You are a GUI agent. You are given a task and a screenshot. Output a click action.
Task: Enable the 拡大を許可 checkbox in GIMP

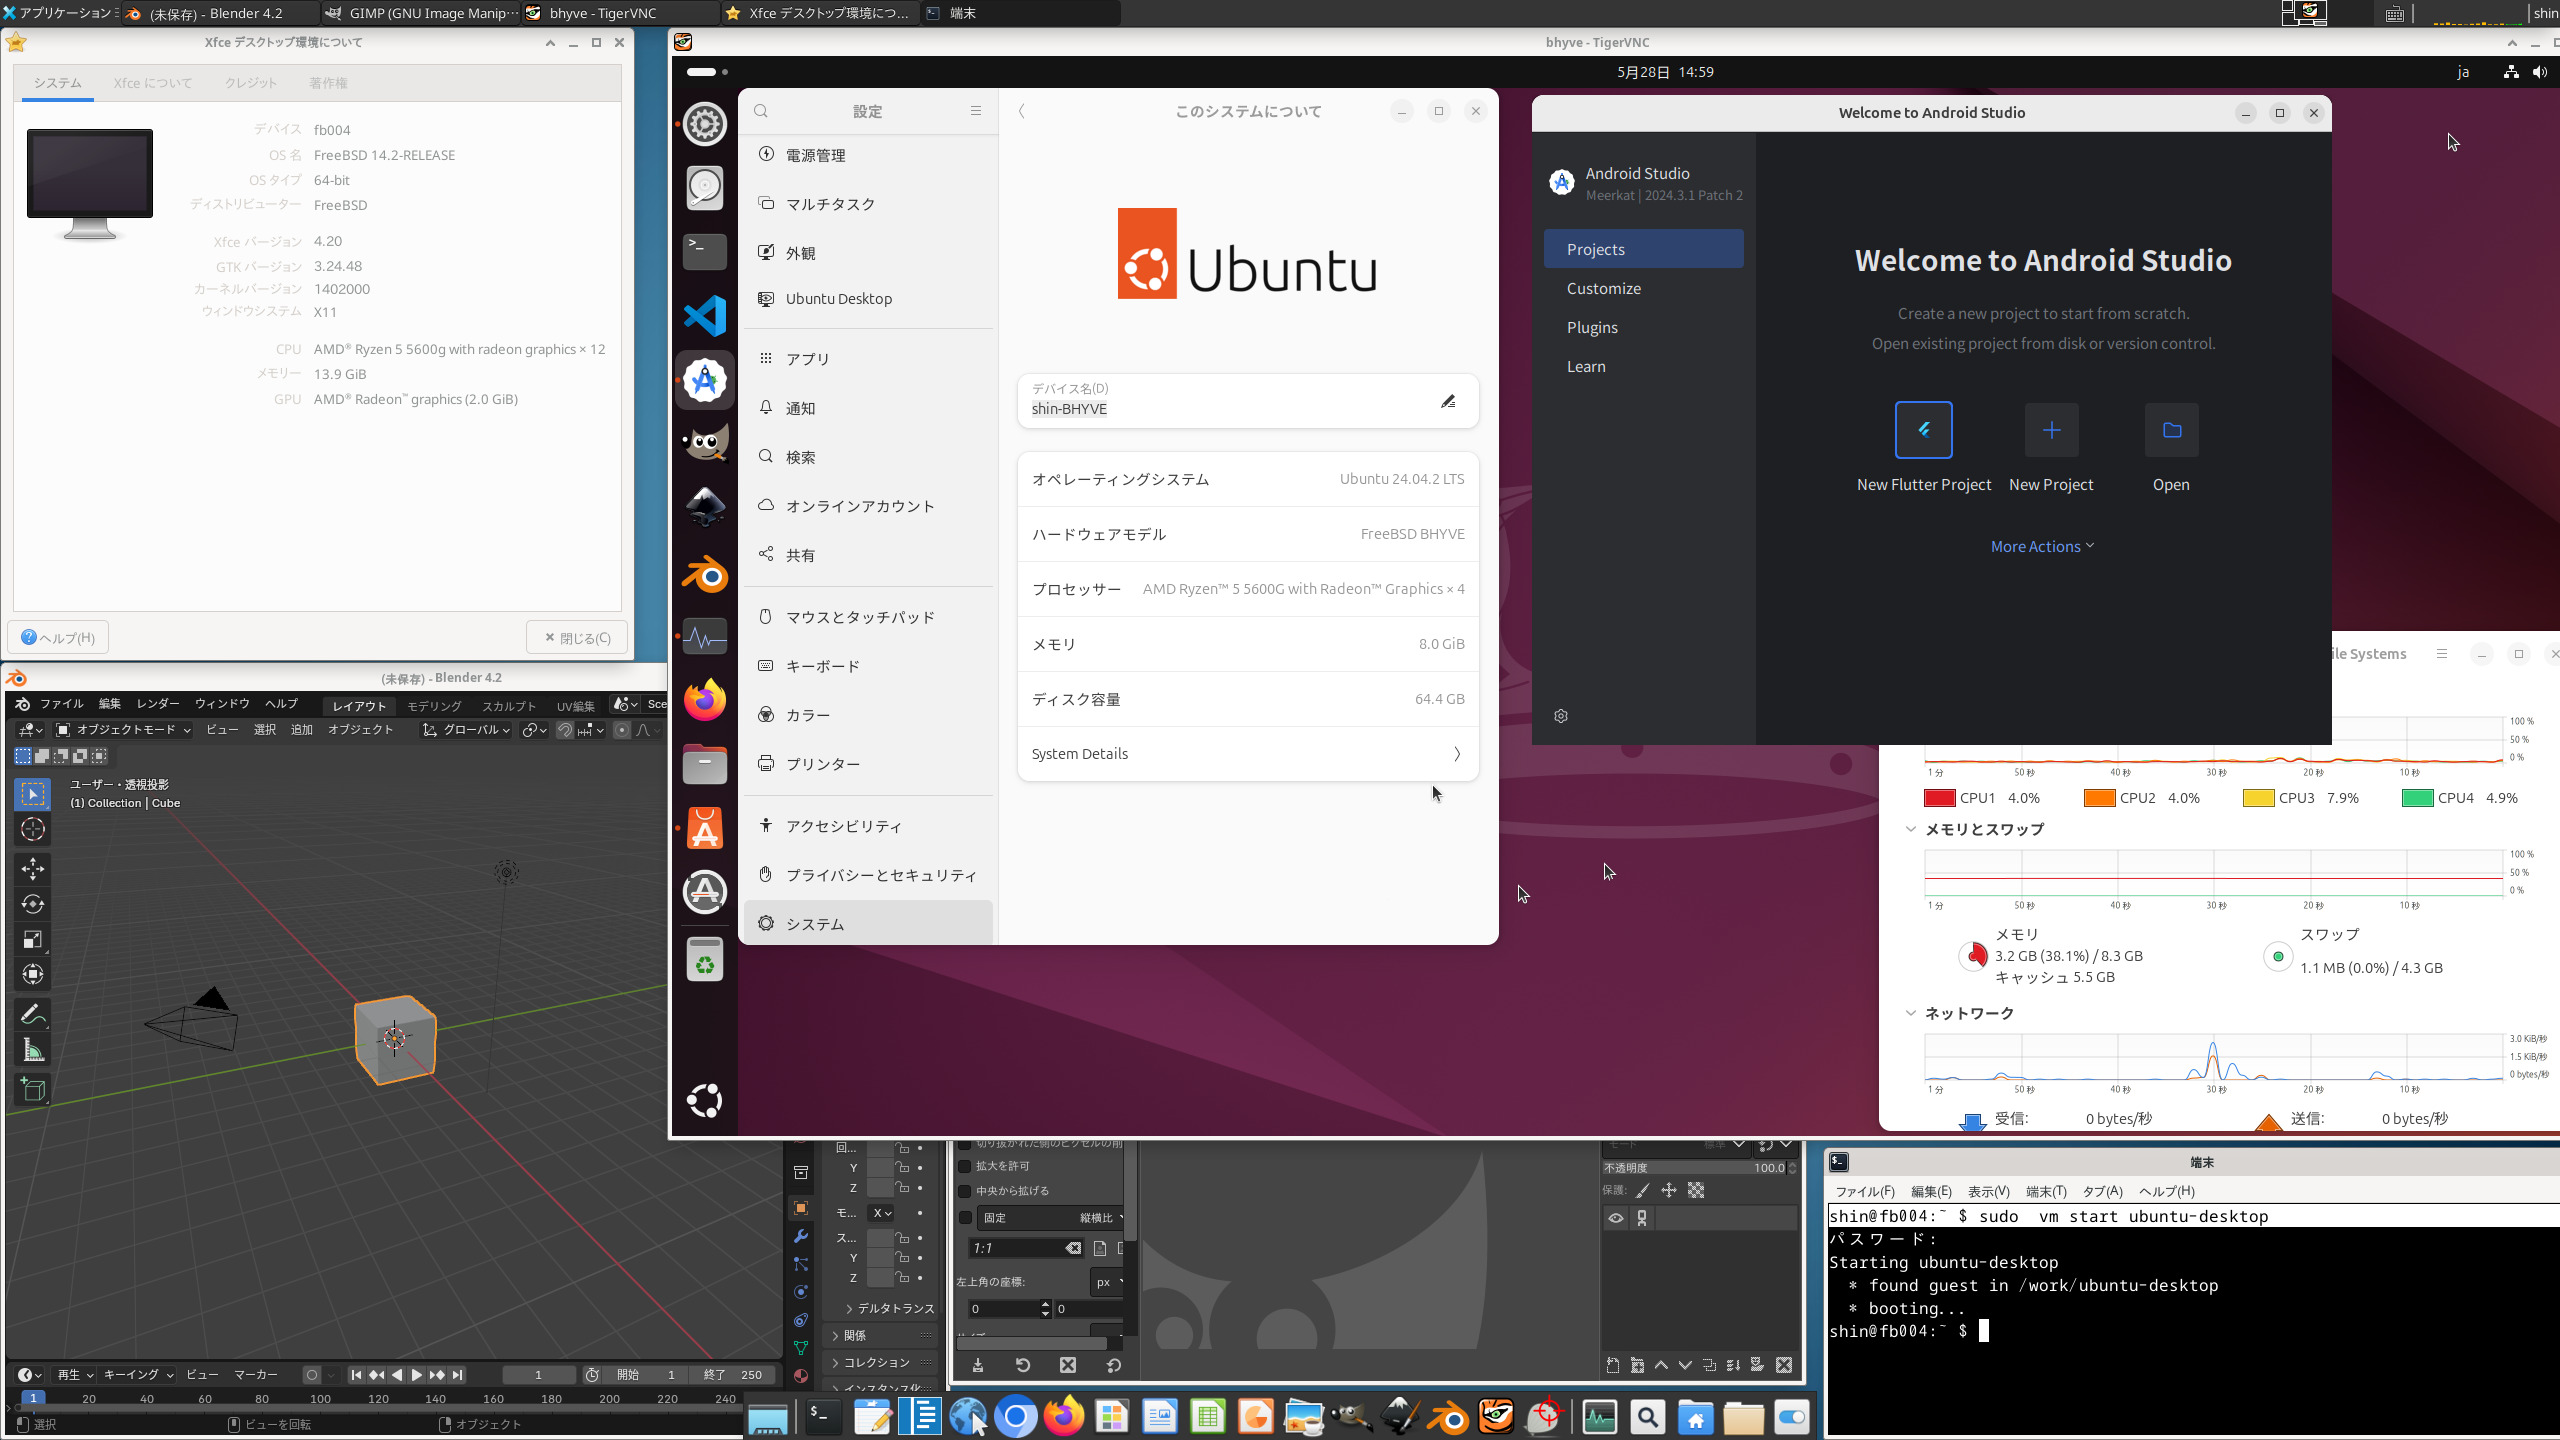tap(965, 1166)
